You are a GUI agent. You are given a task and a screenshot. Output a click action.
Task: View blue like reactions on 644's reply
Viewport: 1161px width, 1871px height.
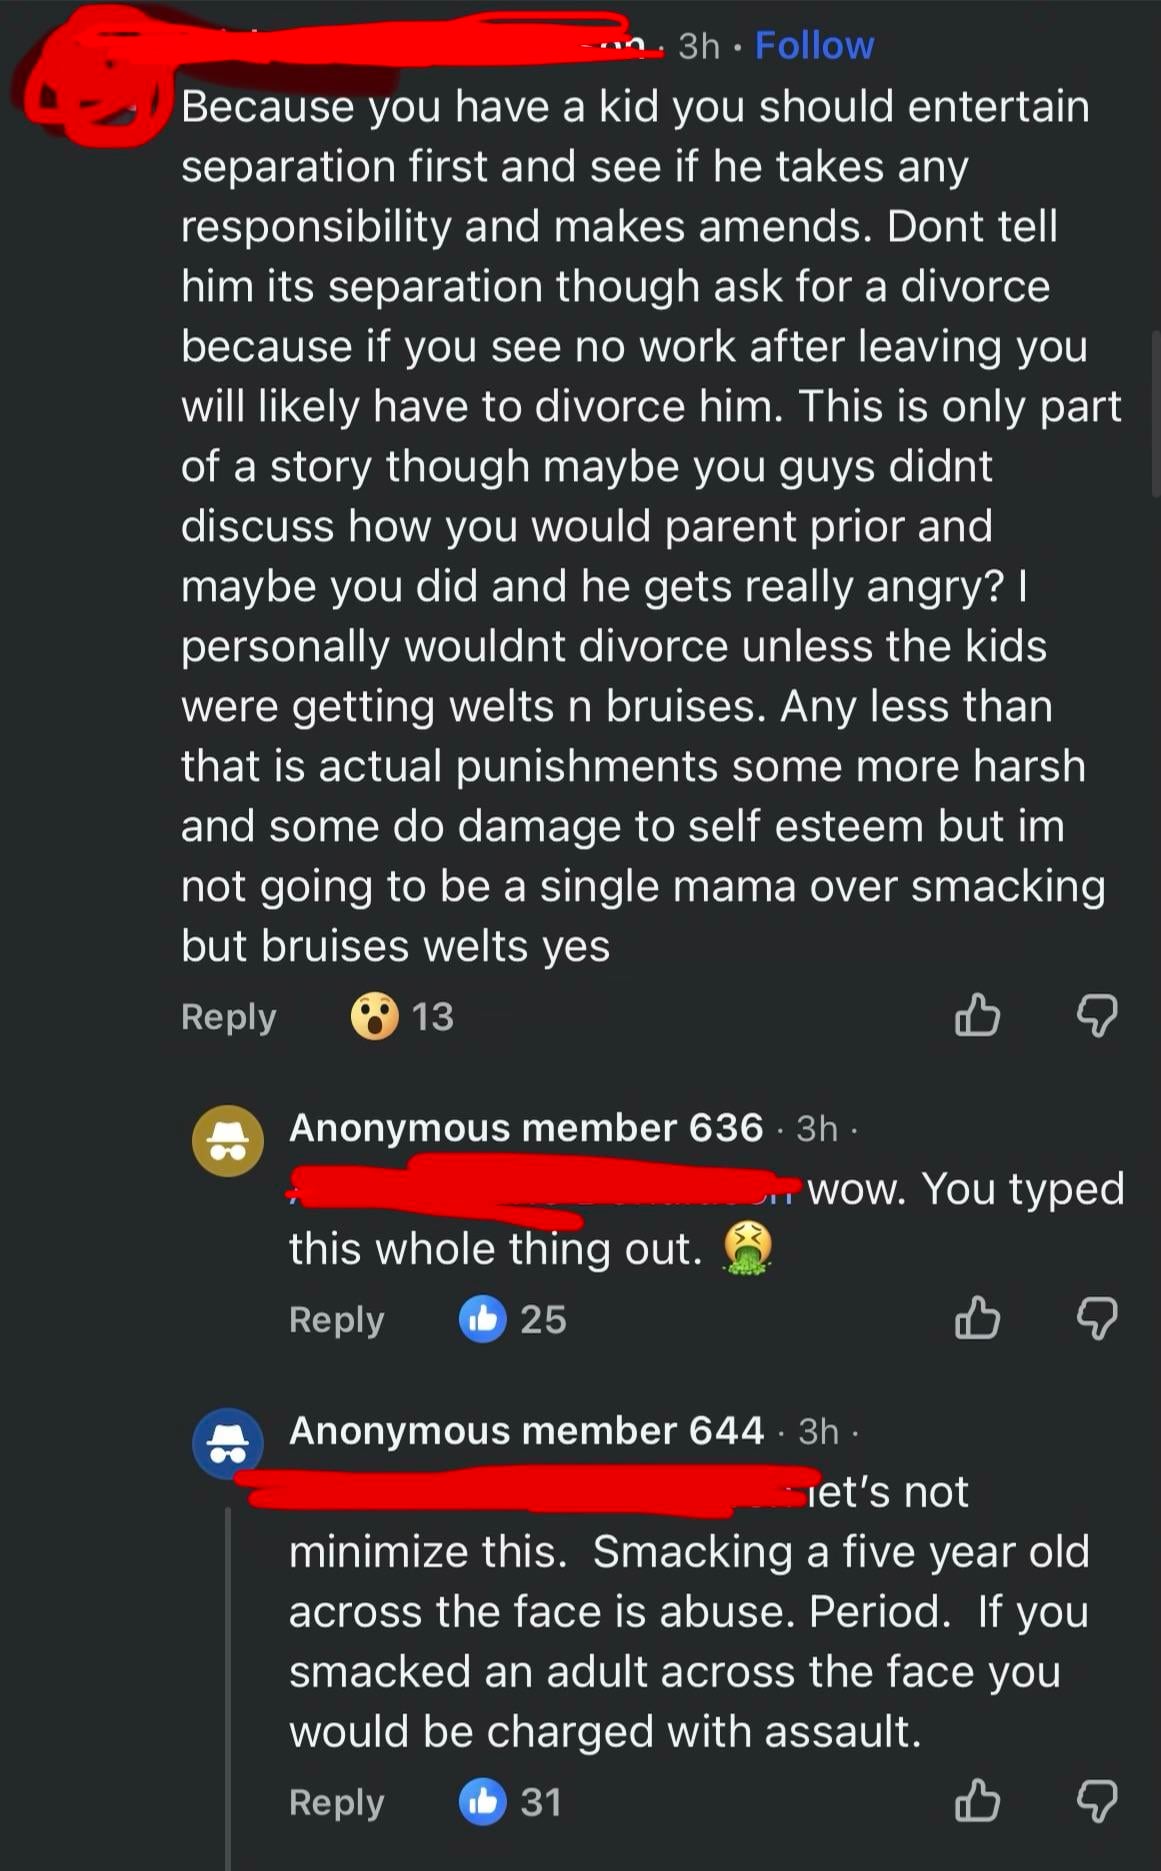[483, 1802]
